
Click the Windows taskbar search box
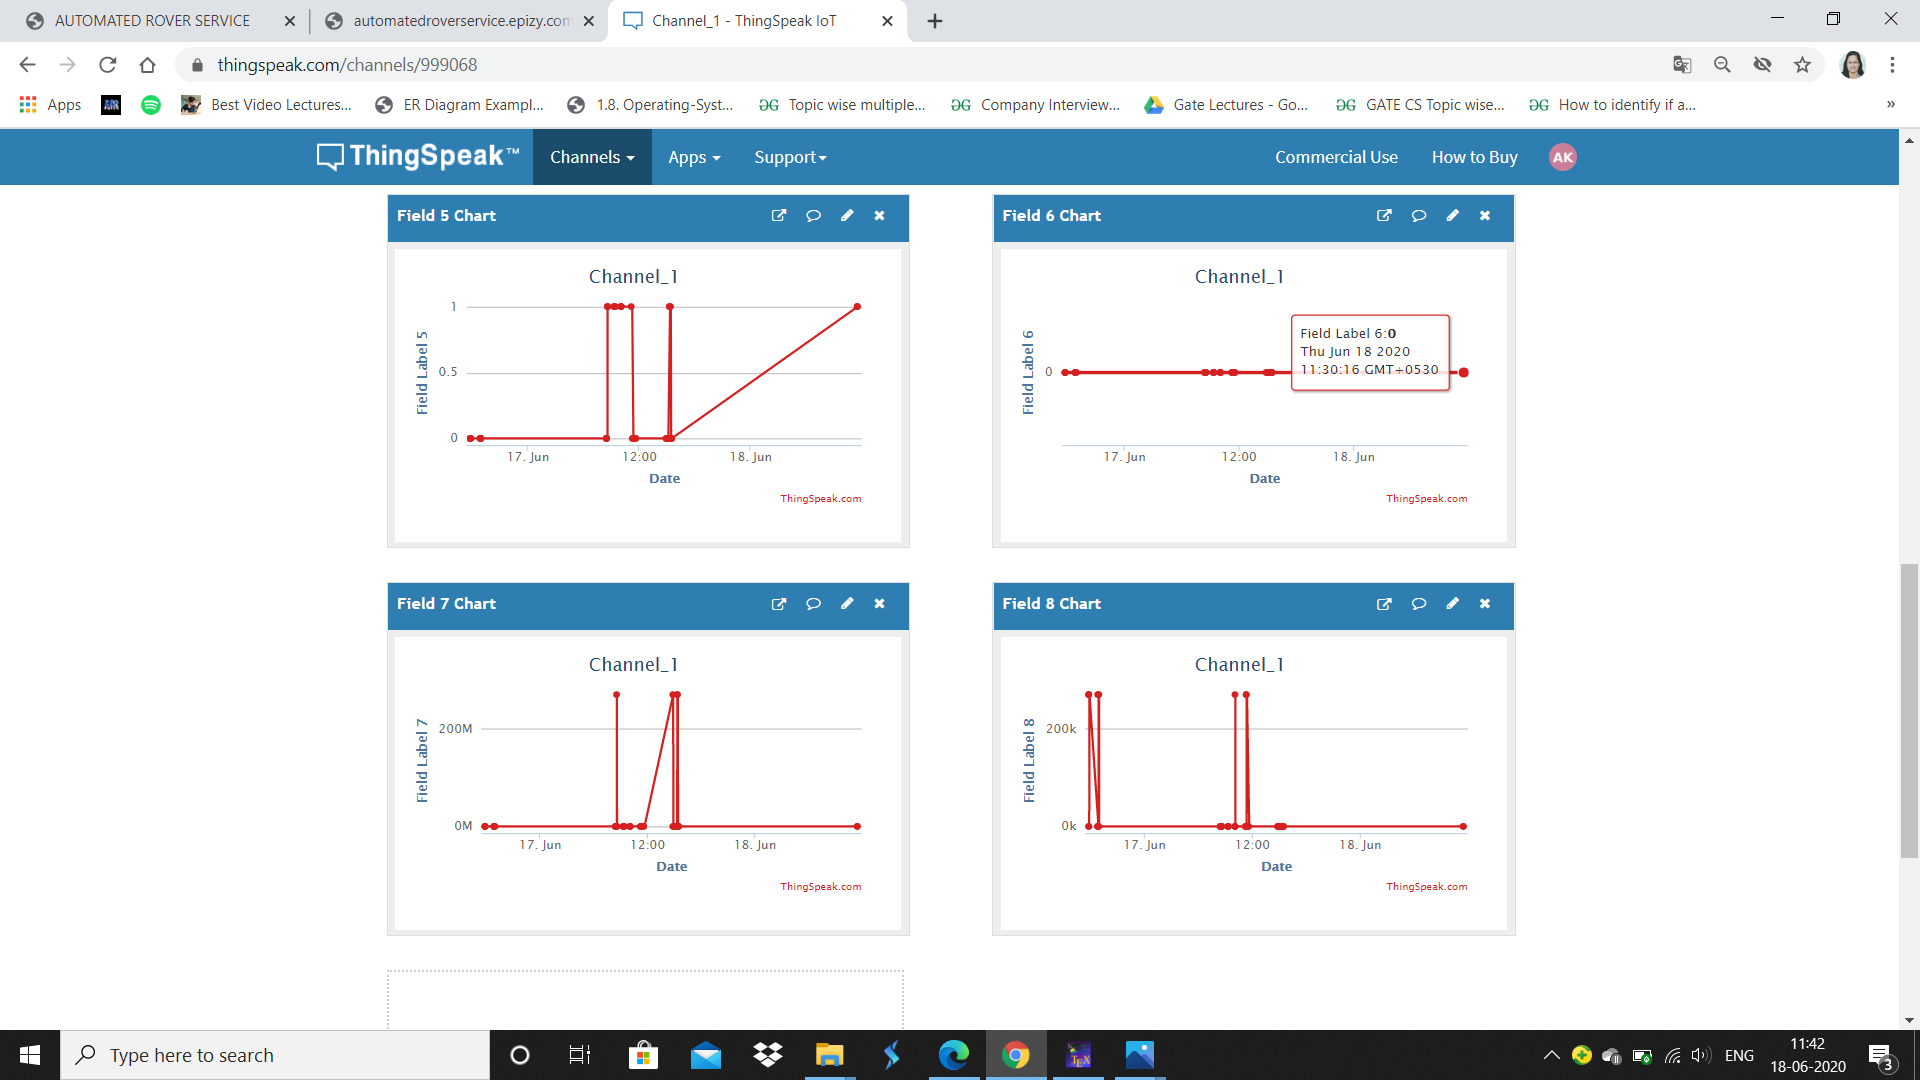point(275,1055)
